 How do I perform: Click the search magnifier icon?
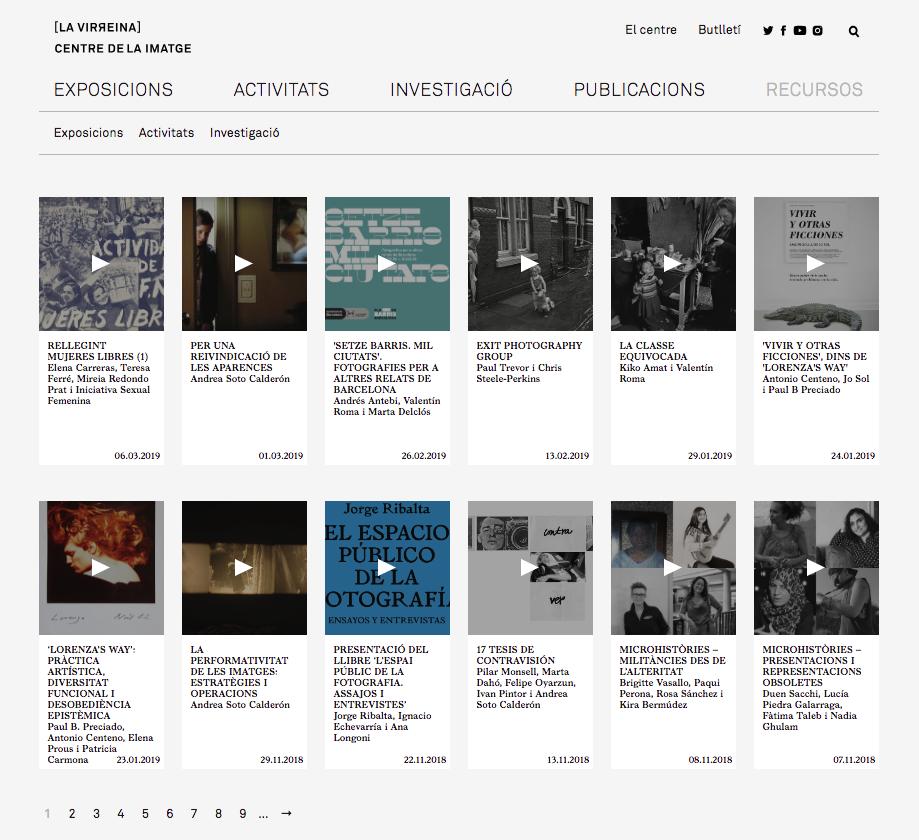[x=854, y=32]
